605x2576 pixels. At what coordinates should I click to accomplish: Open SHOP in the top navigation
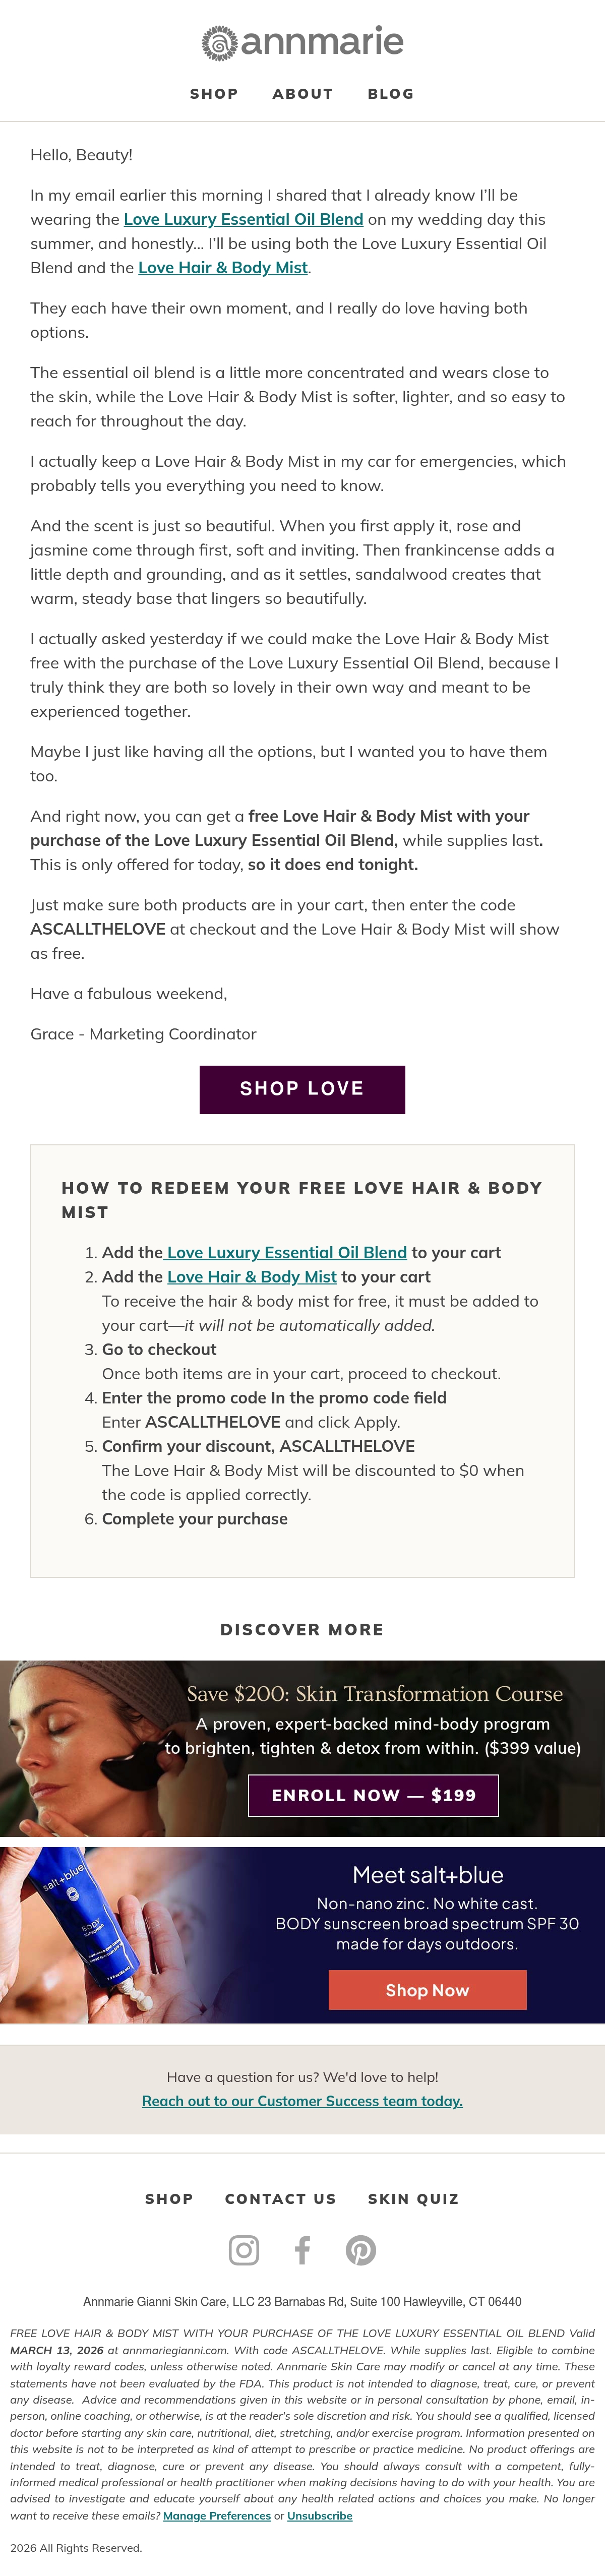[x=214, y=94]
